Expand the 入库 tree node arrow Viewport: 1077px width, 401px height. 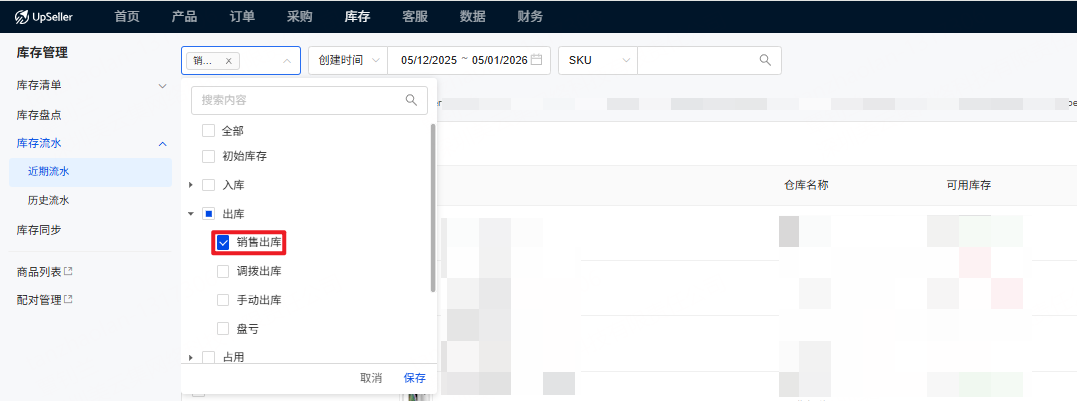tap(191, 185)
